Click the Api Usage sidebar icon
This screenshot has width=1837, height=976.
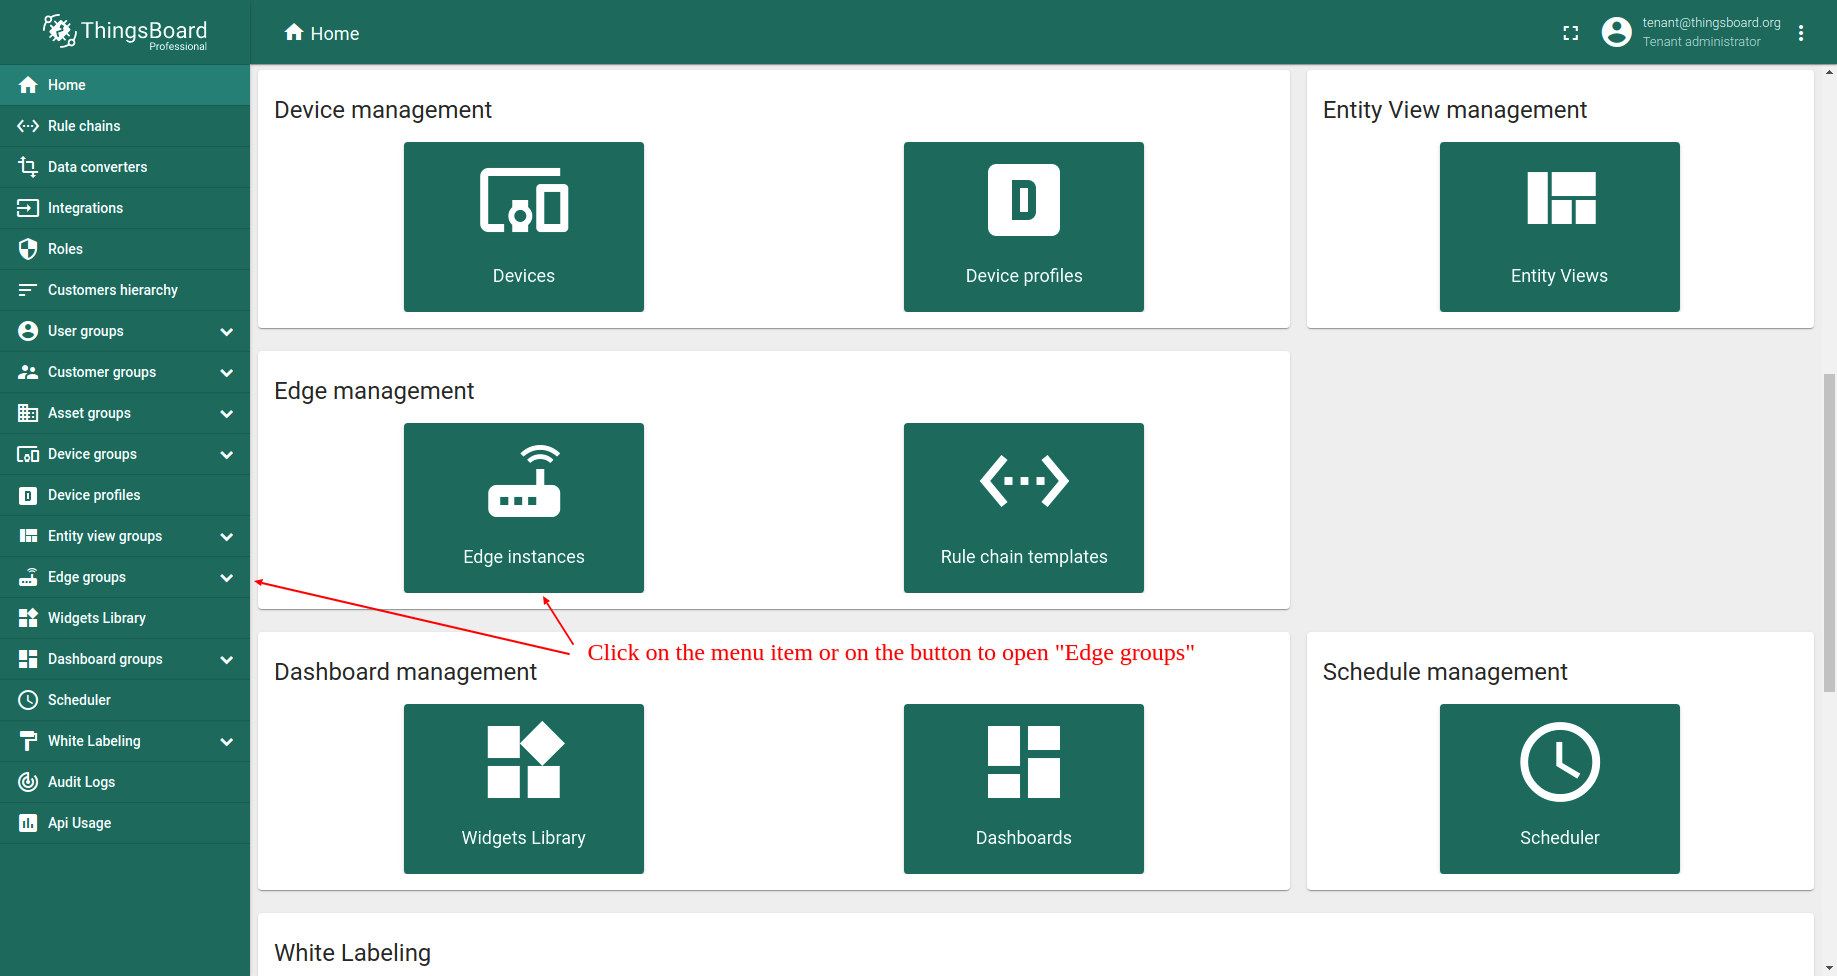point(28,823)
